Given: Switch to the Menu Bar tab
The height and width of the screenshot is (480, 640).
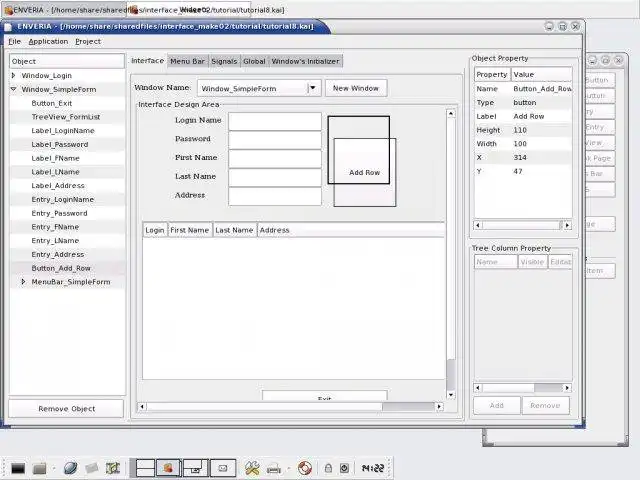Looking at the screenshot, I should pos(187,61).
